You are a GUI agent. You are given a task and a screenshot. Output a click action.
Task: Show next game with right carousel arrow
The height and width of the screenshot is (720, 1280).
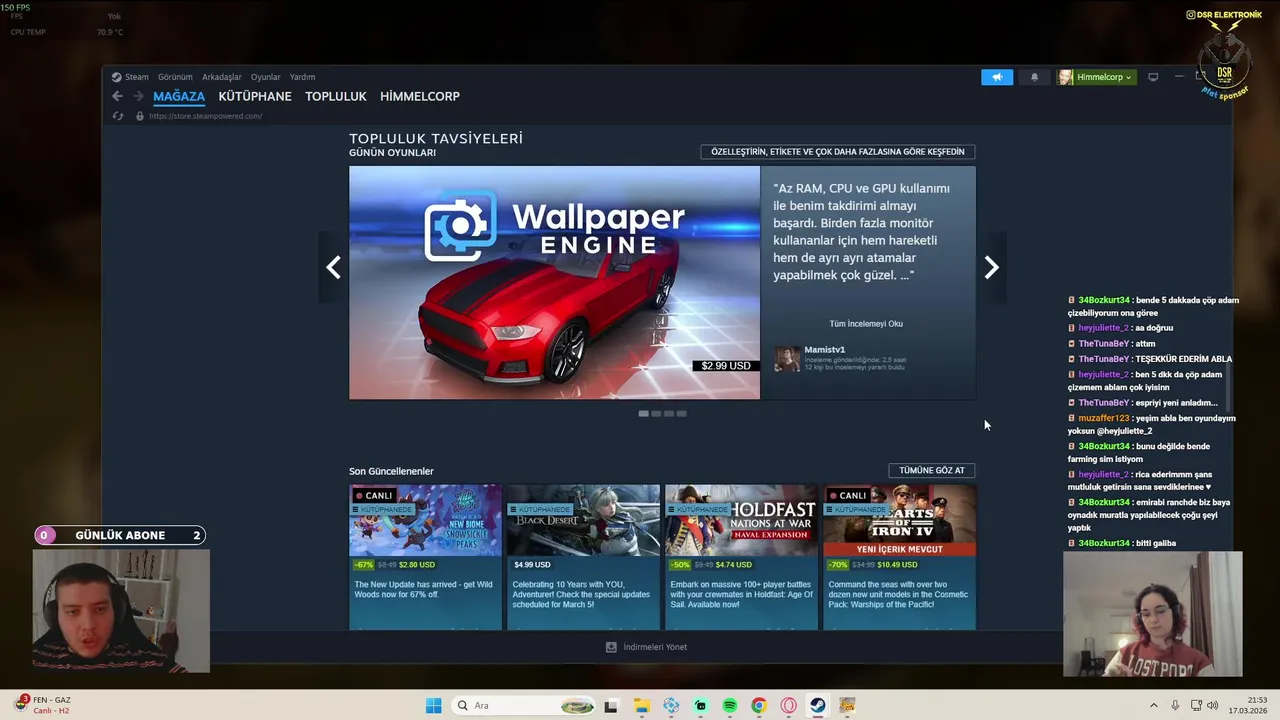991,267
